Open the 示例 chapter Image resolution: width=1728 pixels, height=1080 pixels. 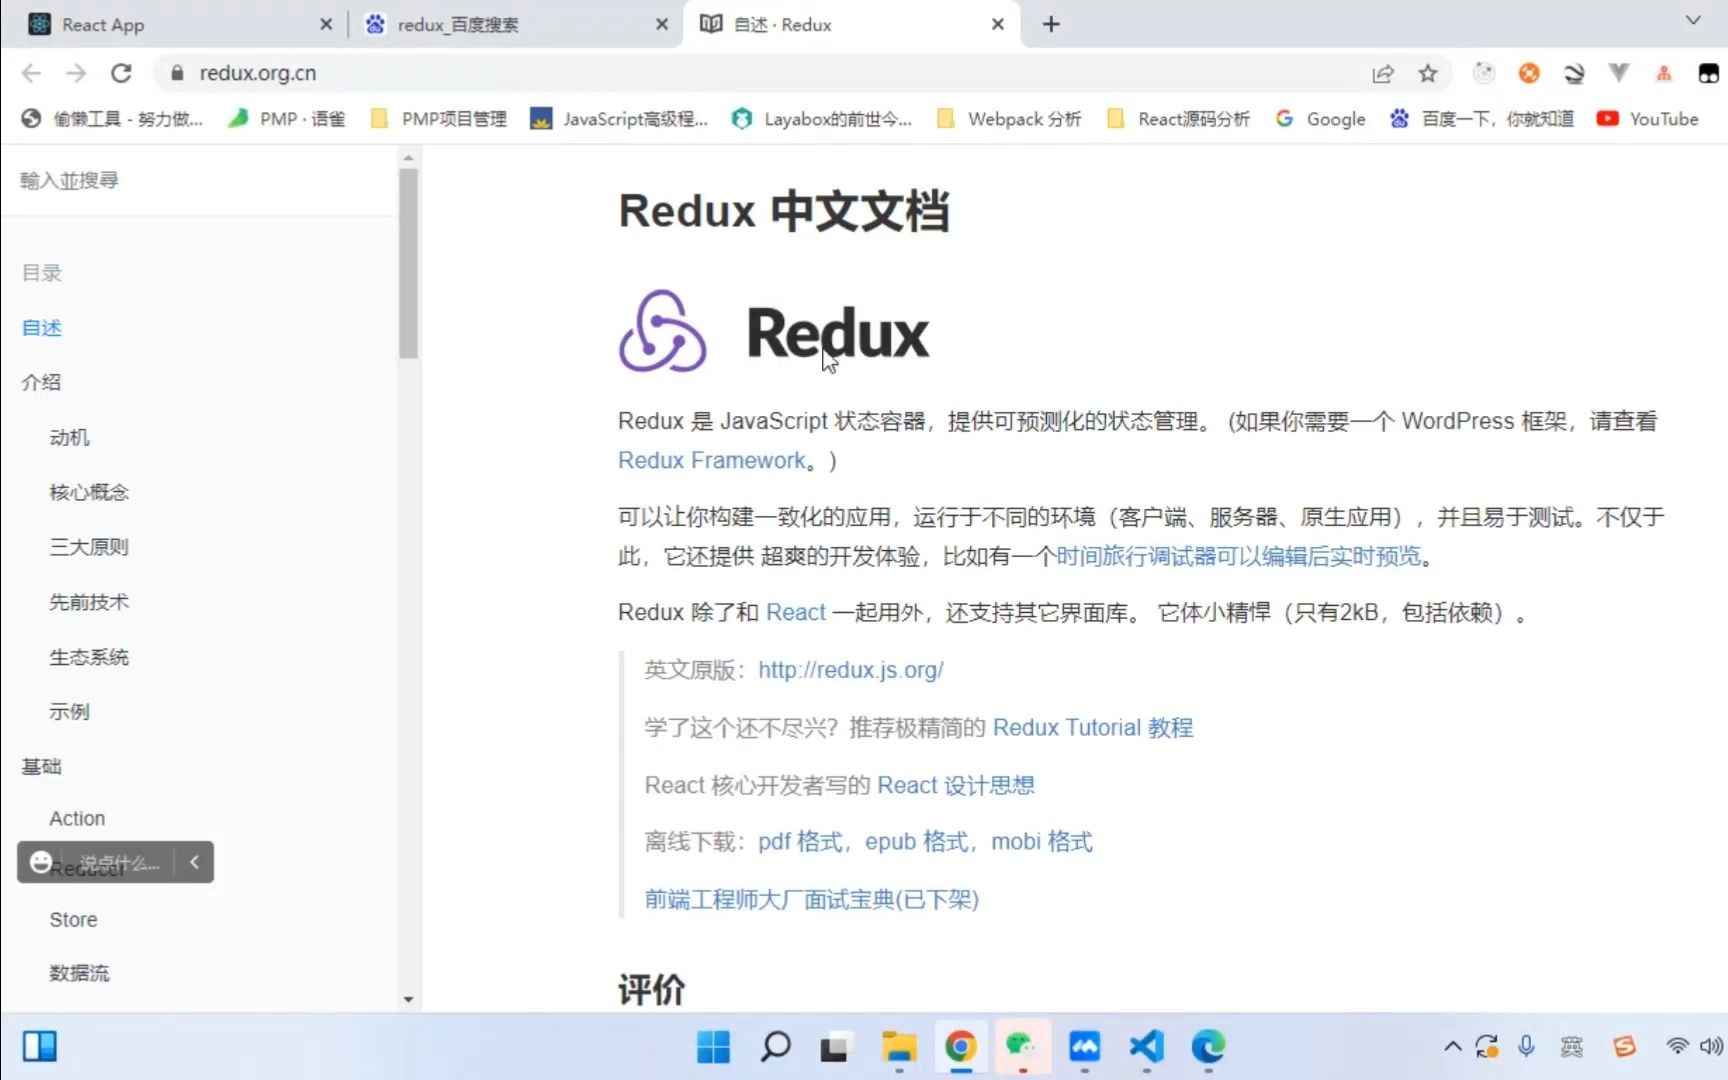point(70,711)
